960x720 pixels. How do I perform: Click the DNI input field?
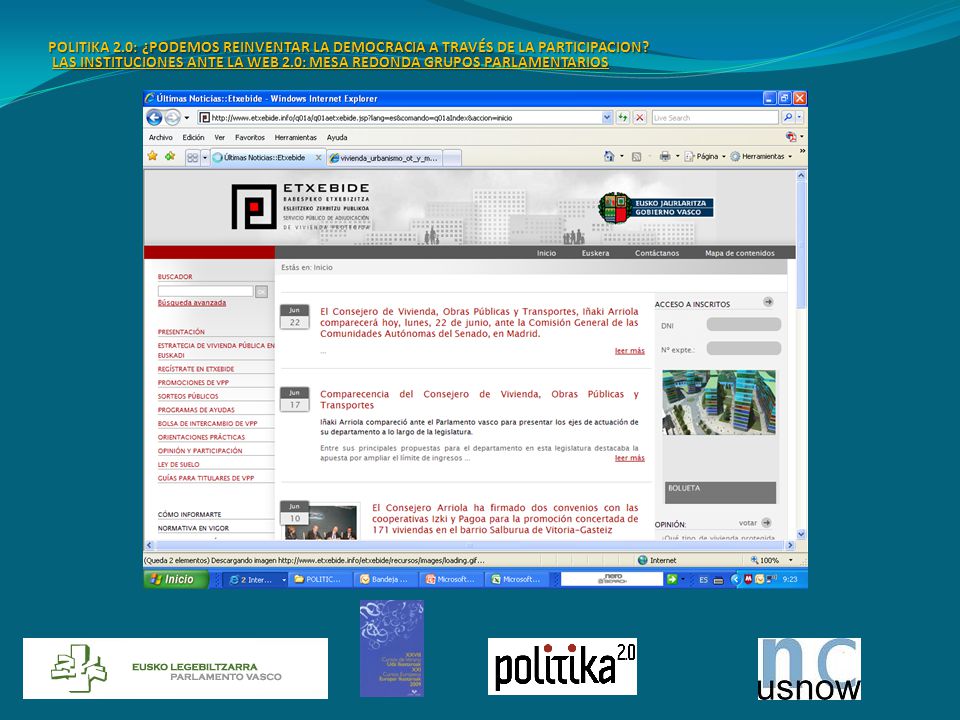coord(743,325)
